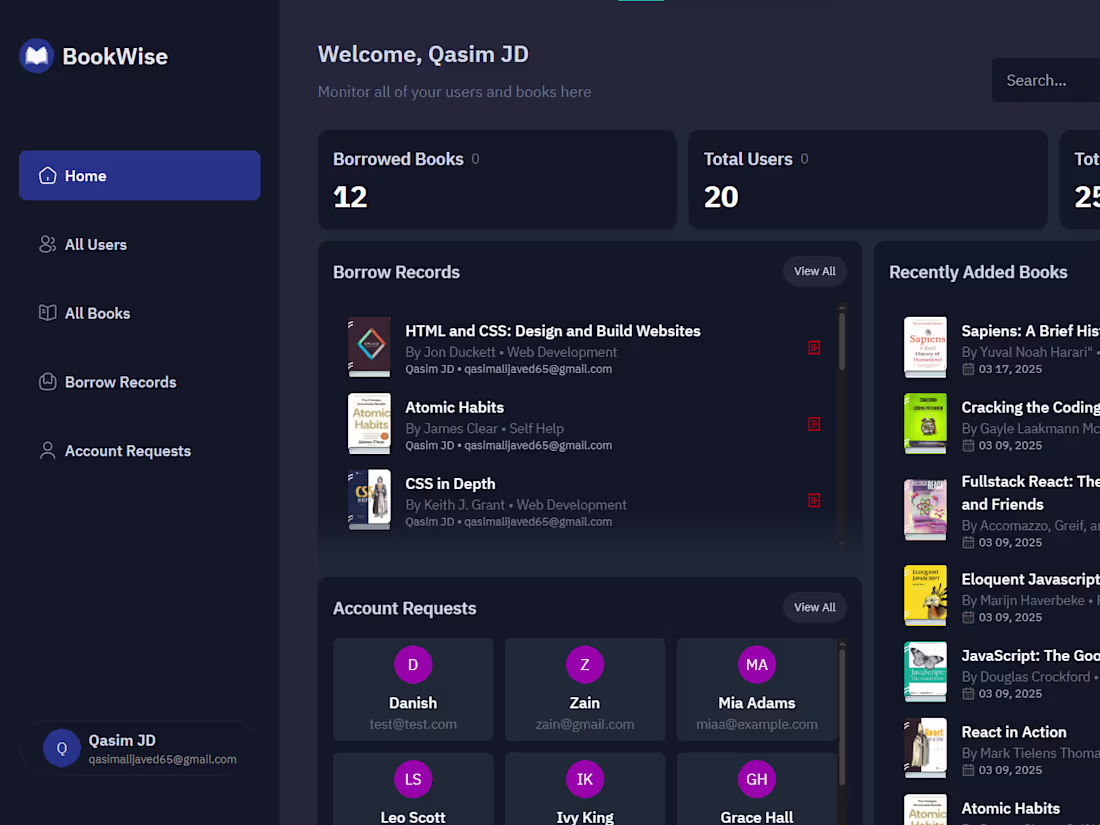
Task: Click title 'HTML and CSS: Design and Build Websites'
Action: (x=553, y=331)
